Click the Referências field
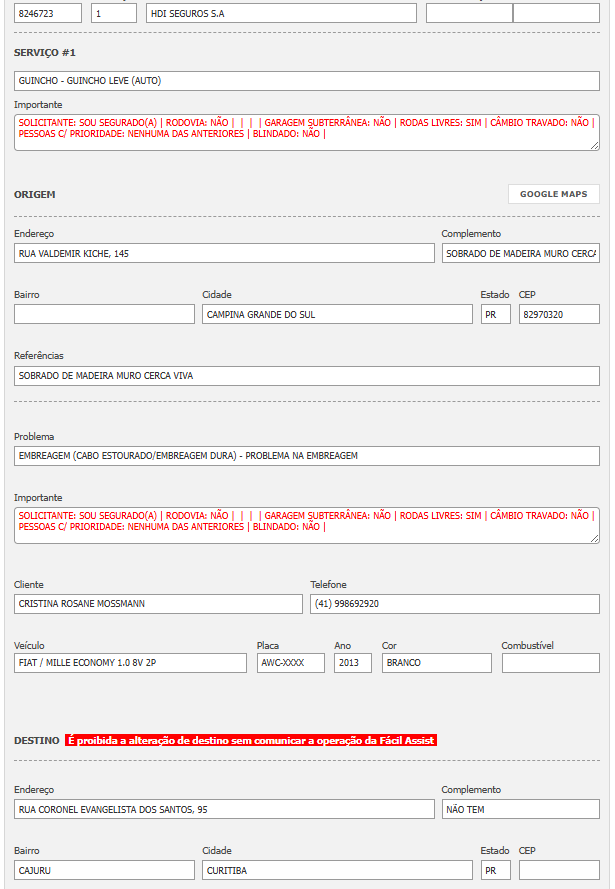Viewport: 615px width, 889px height. point(307,376)
